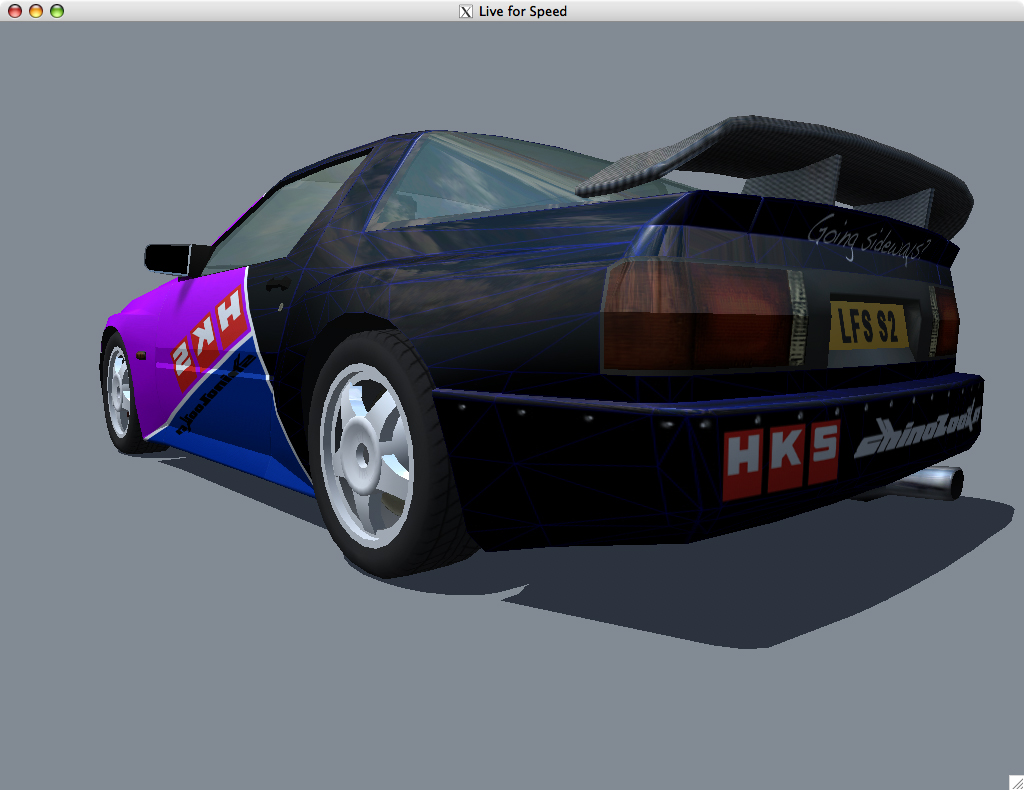Image resolution: width=1024 pixels, height=790 pixels.
Task: Click the X11 icon in title bar
Action: click(x=466, y=11)
